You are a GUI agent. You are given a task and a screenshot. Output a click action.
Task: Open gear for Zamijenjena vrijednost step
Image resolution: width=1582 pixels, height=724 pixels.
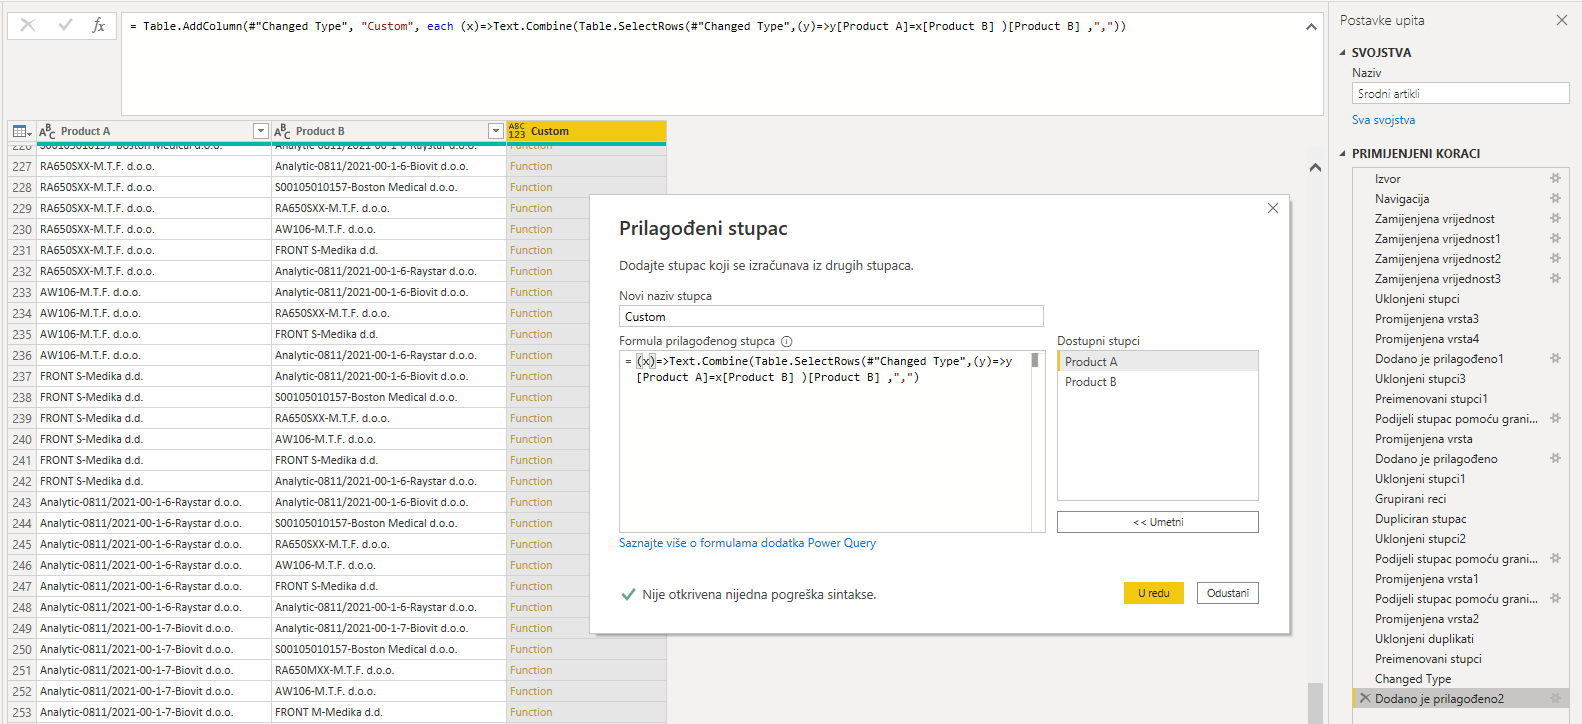(1555, 218)
